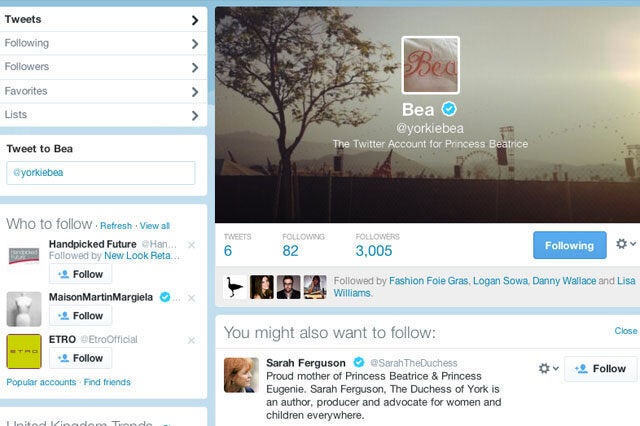Expand the Favorites chevron arrow
The image size is (640, 426).
click(x=195, y=92)
